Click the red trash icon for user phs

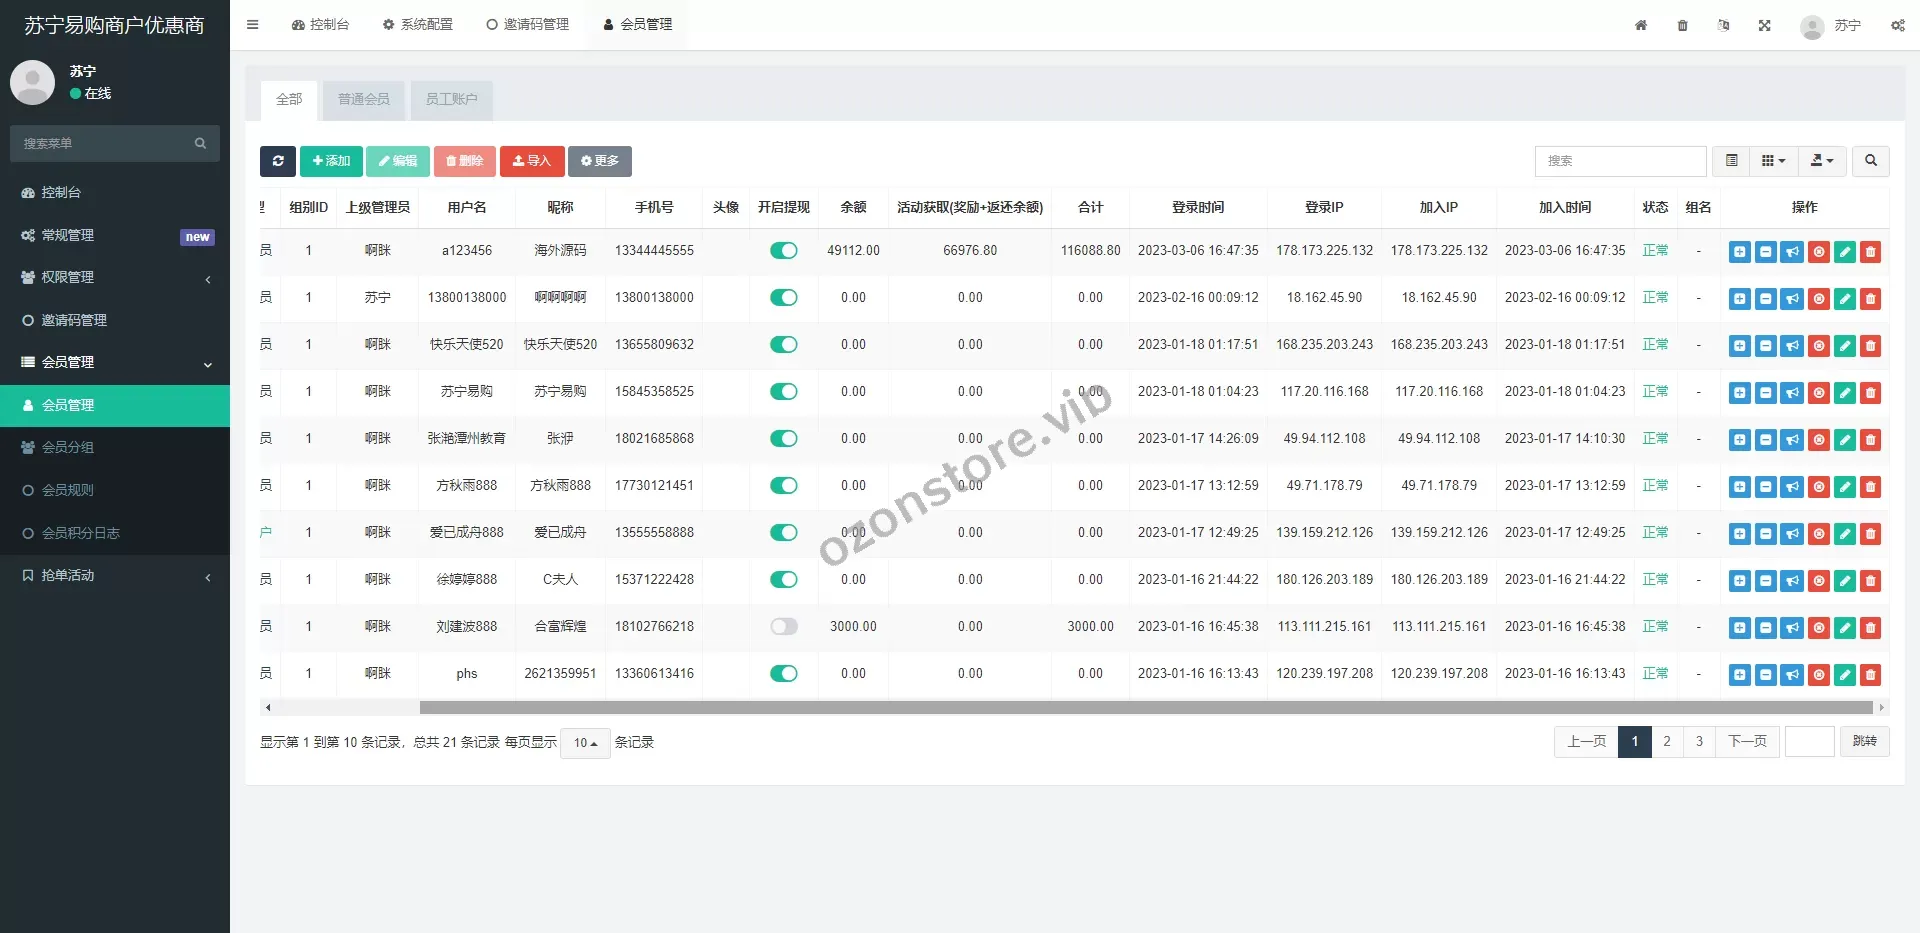(1871, 675)
